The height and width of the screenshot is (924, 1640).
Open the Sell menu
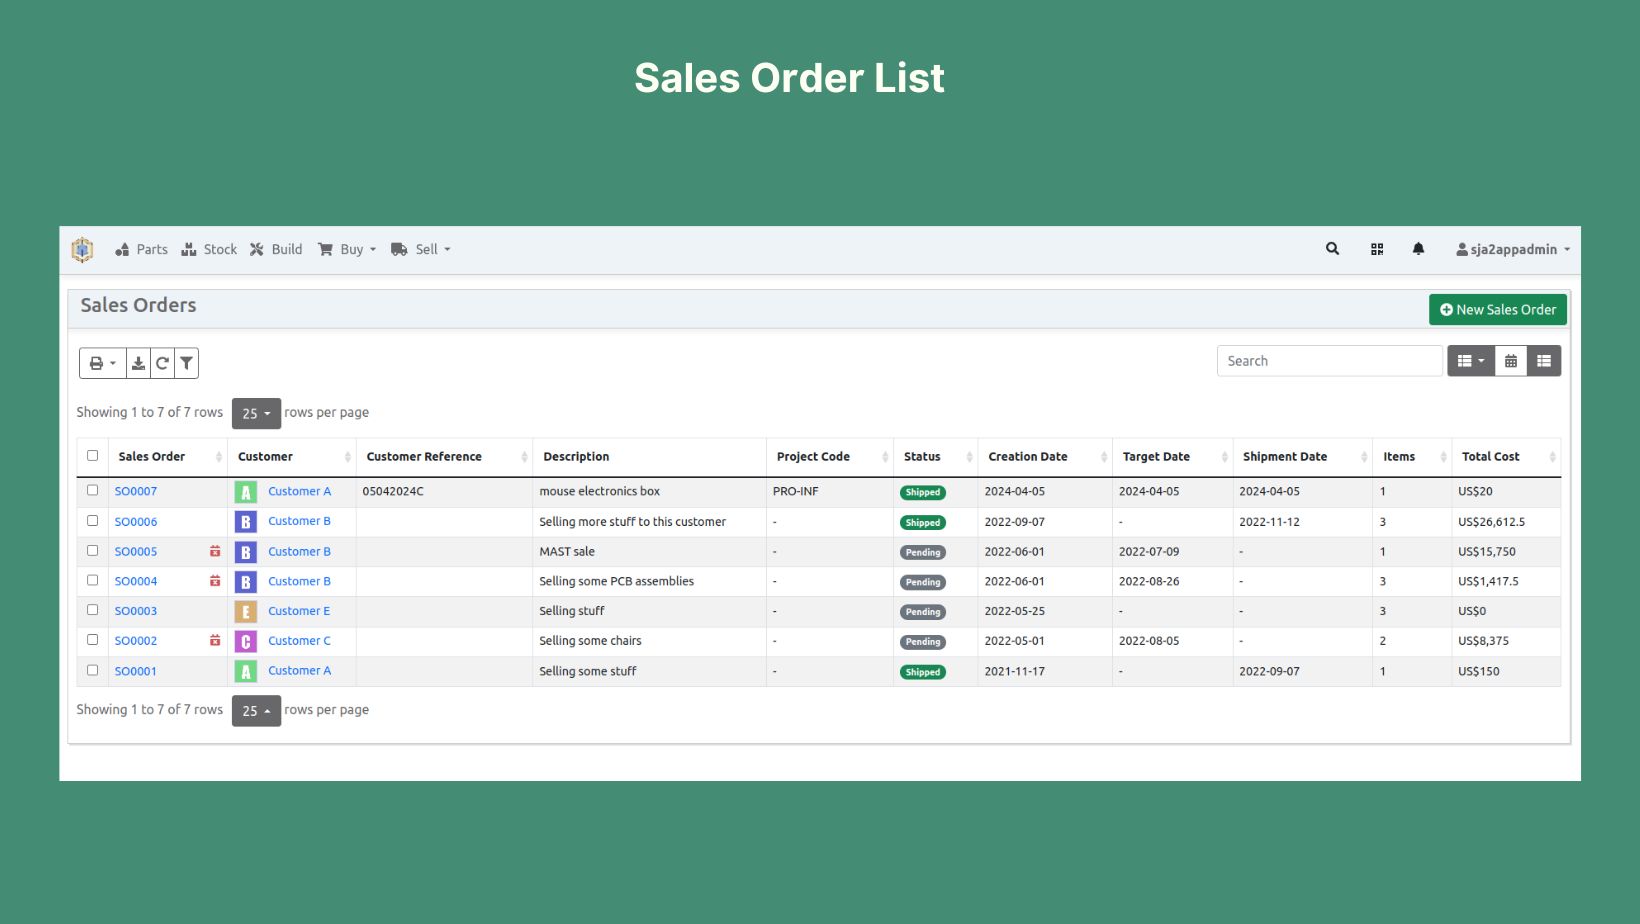pyautogui.click(x=421, y=249)
